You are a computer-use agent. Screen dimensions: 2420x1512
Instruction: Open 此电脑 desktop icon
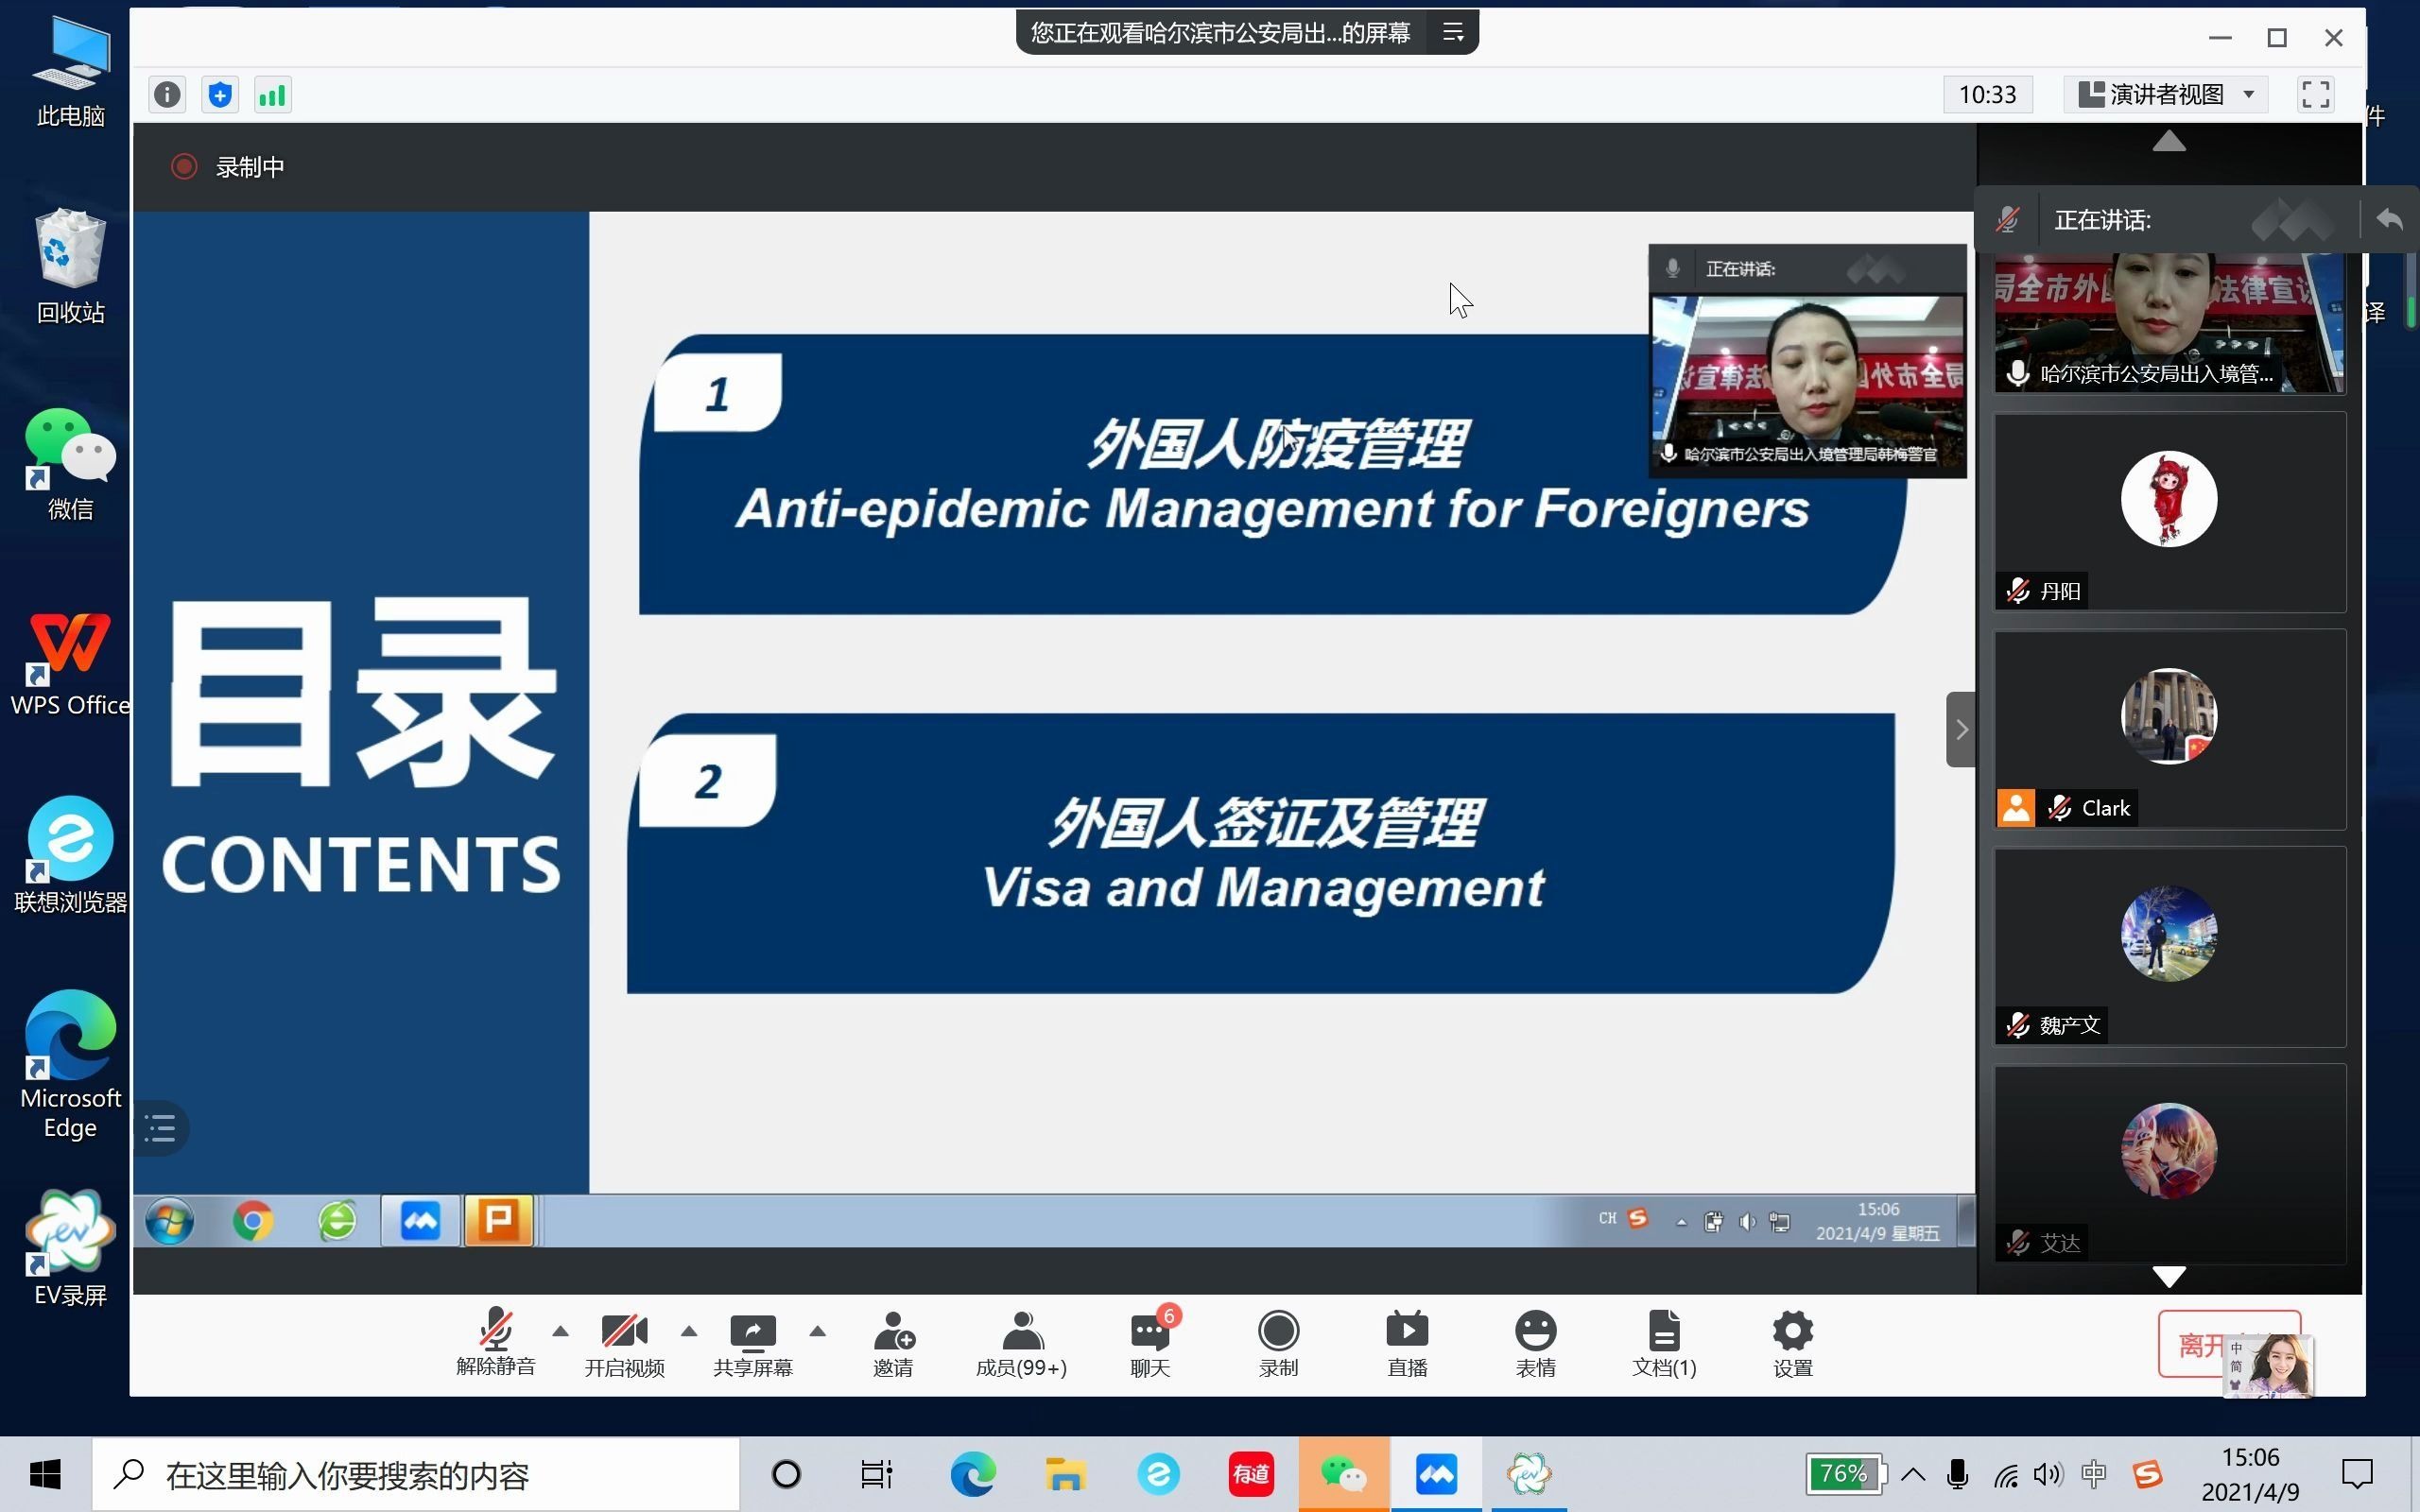70,72
